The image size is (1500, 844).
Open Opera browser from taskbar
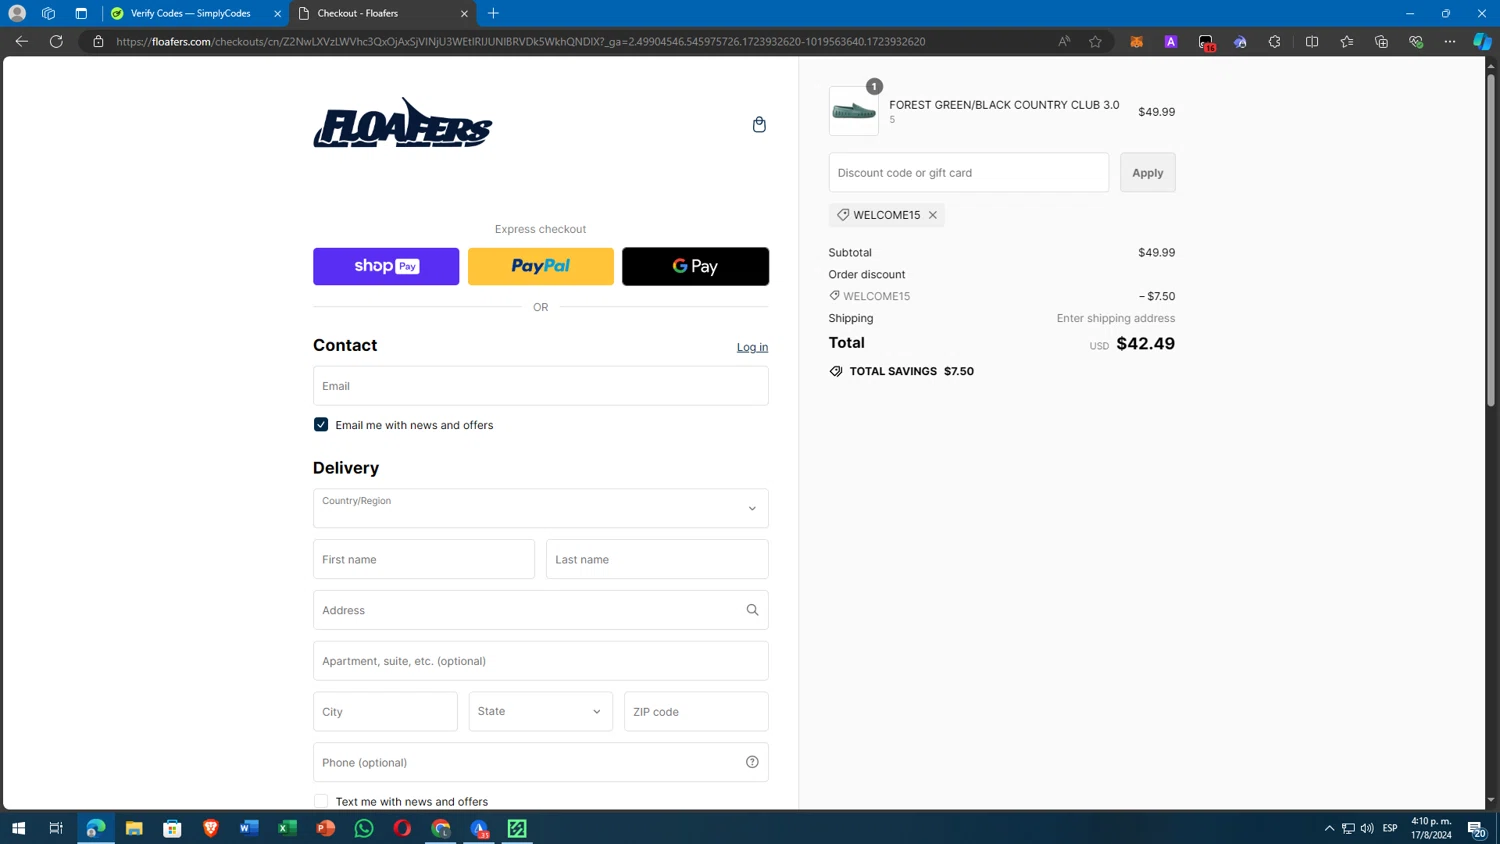(402, 828)
